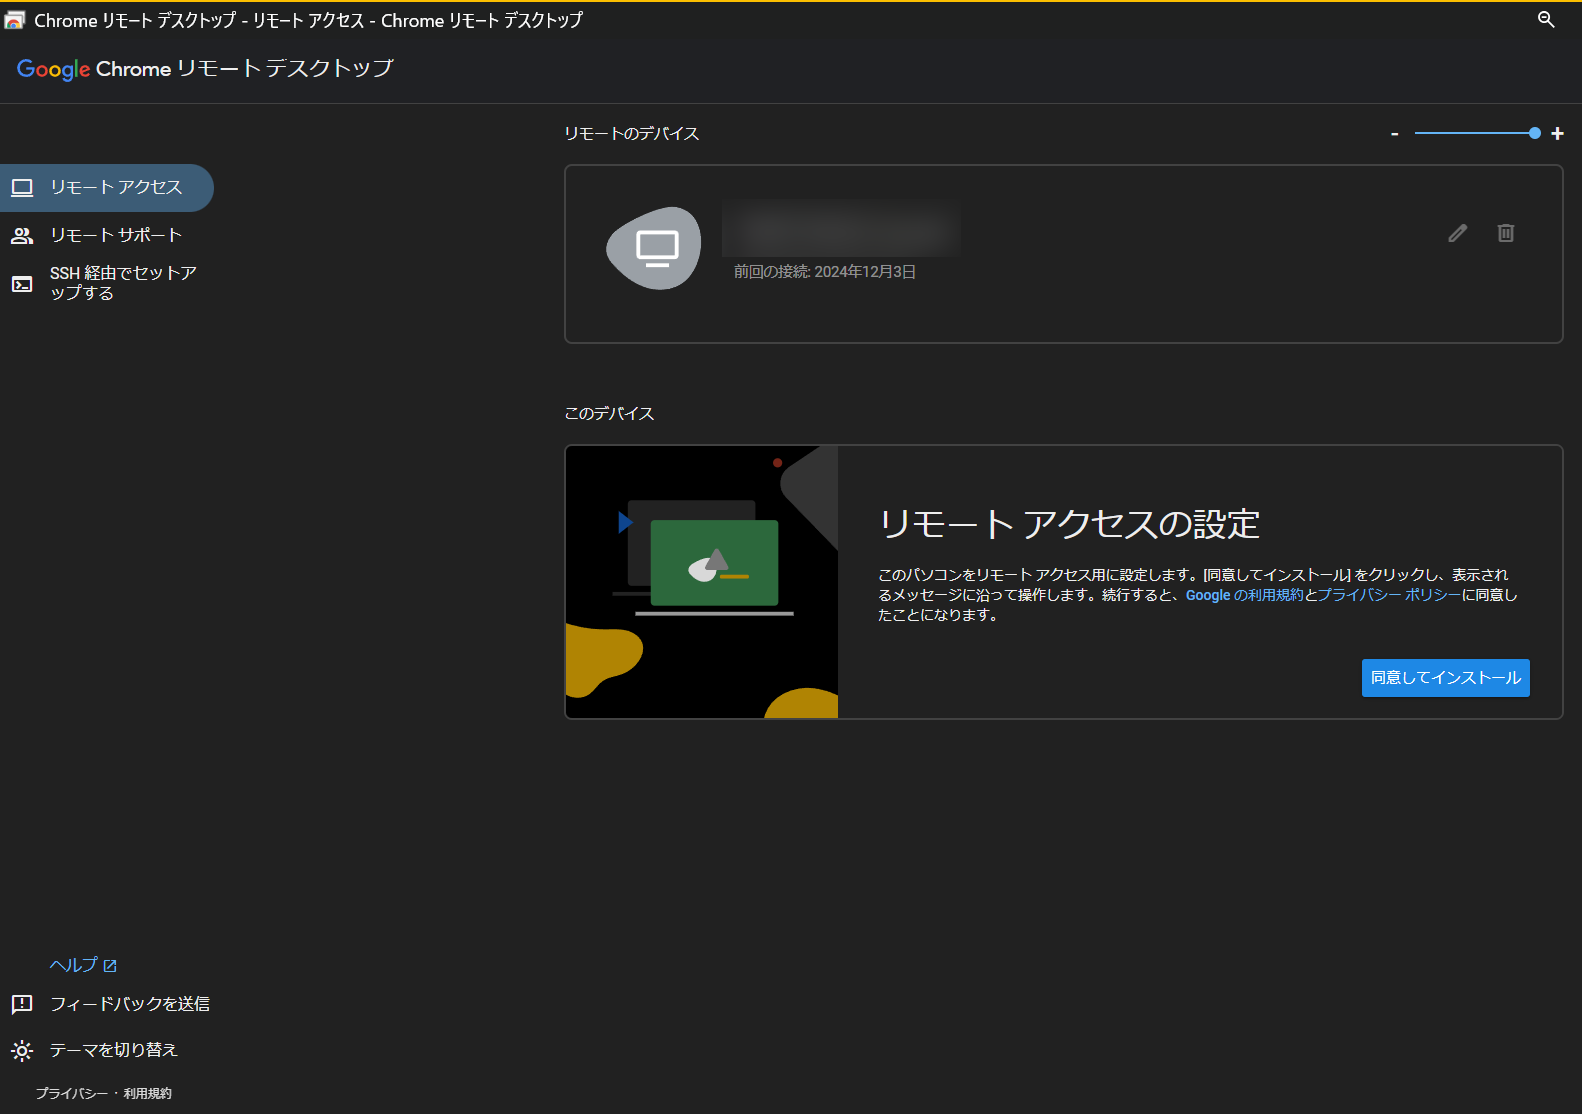Click フィードバックを送信

coord(130,1004)
